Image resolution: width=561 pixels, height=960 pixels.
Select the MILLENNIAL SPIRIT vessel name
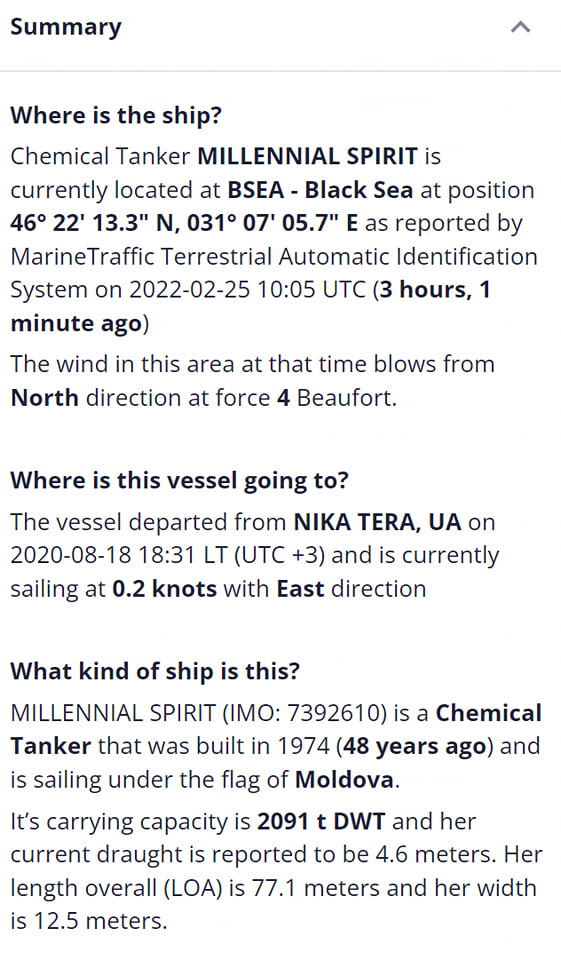click(307, 156)
